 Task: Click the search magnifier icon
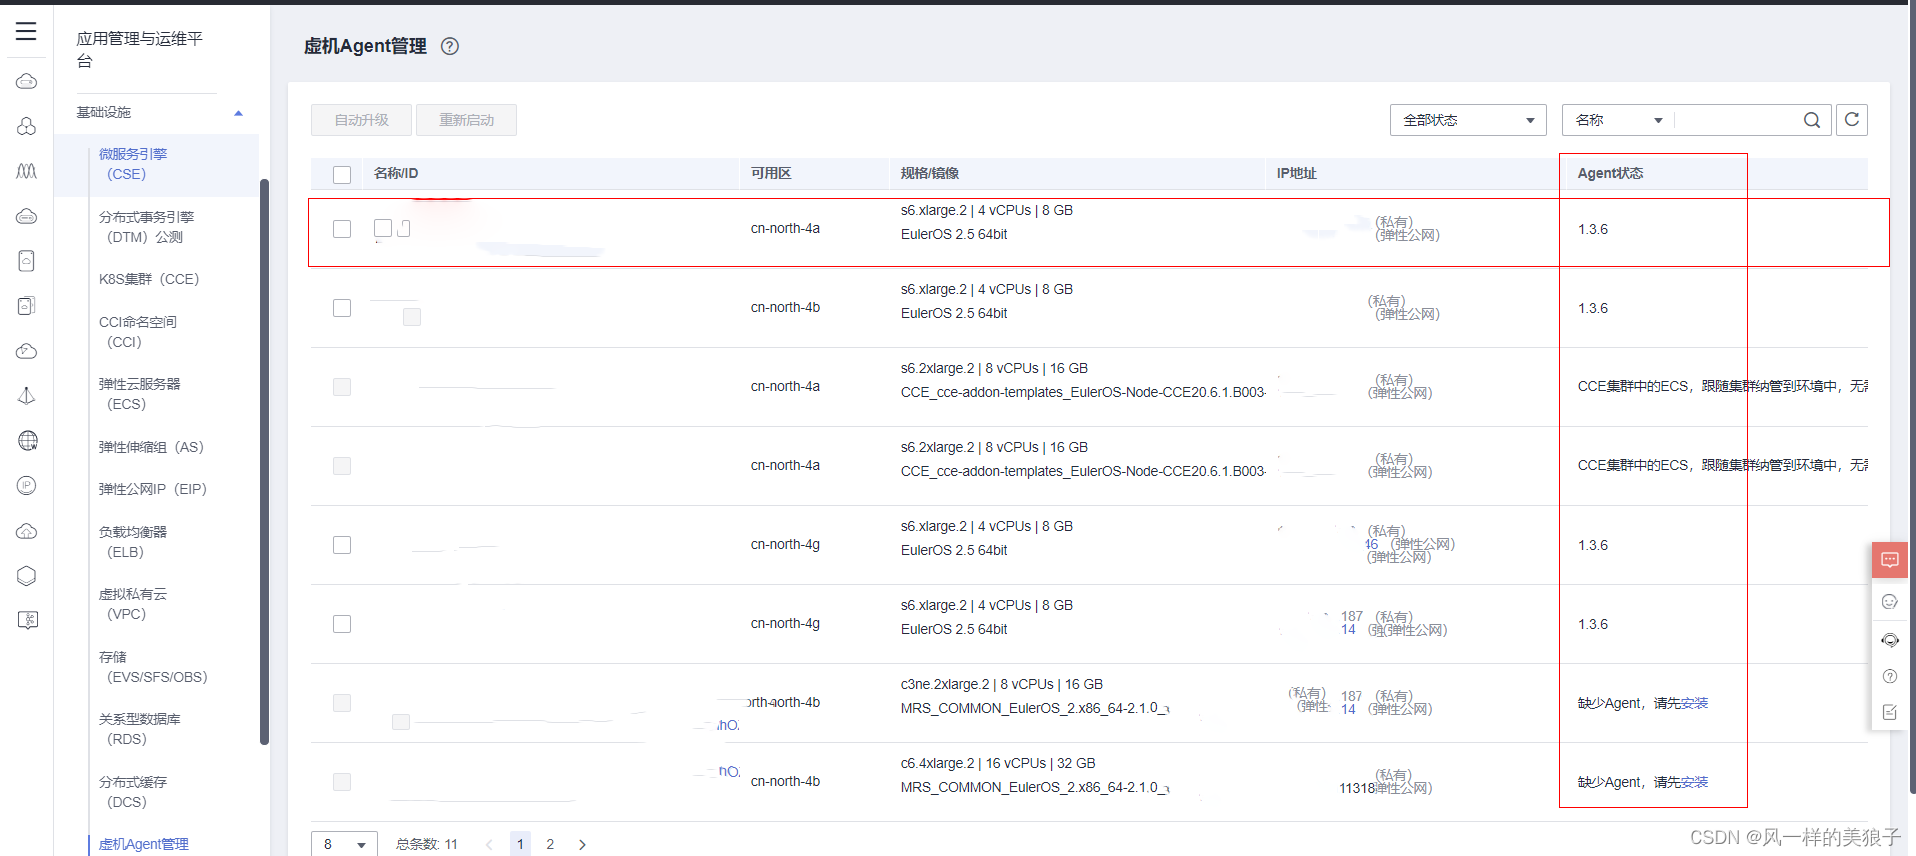[x=1812, y=120]
